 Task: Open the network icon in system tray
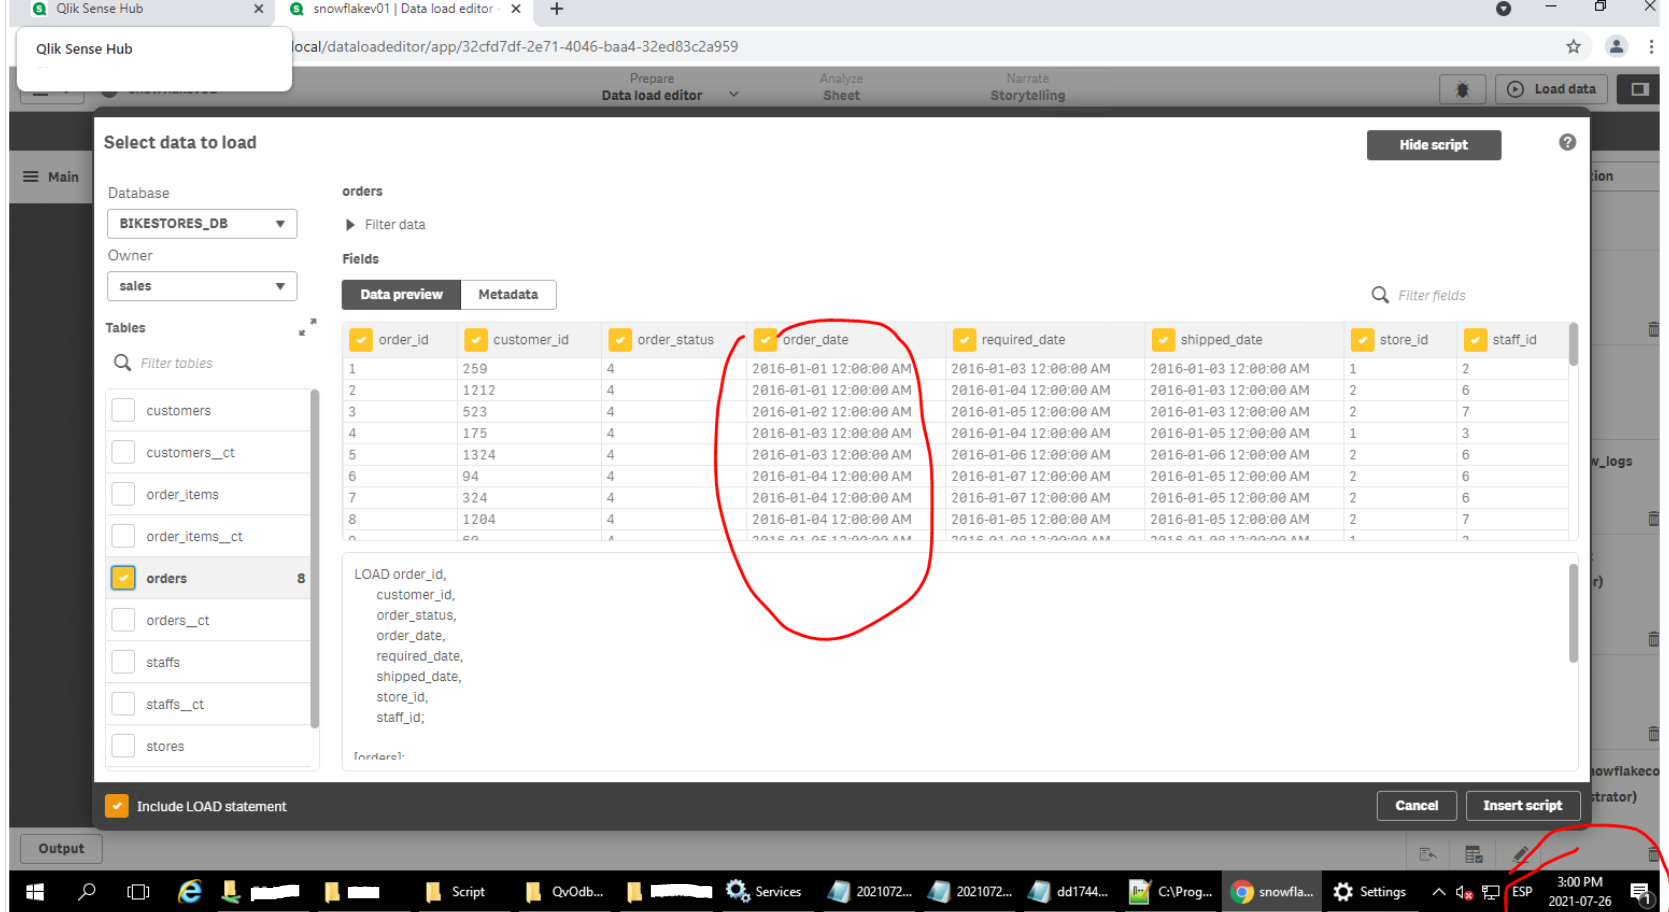[x=1491, y=892]
